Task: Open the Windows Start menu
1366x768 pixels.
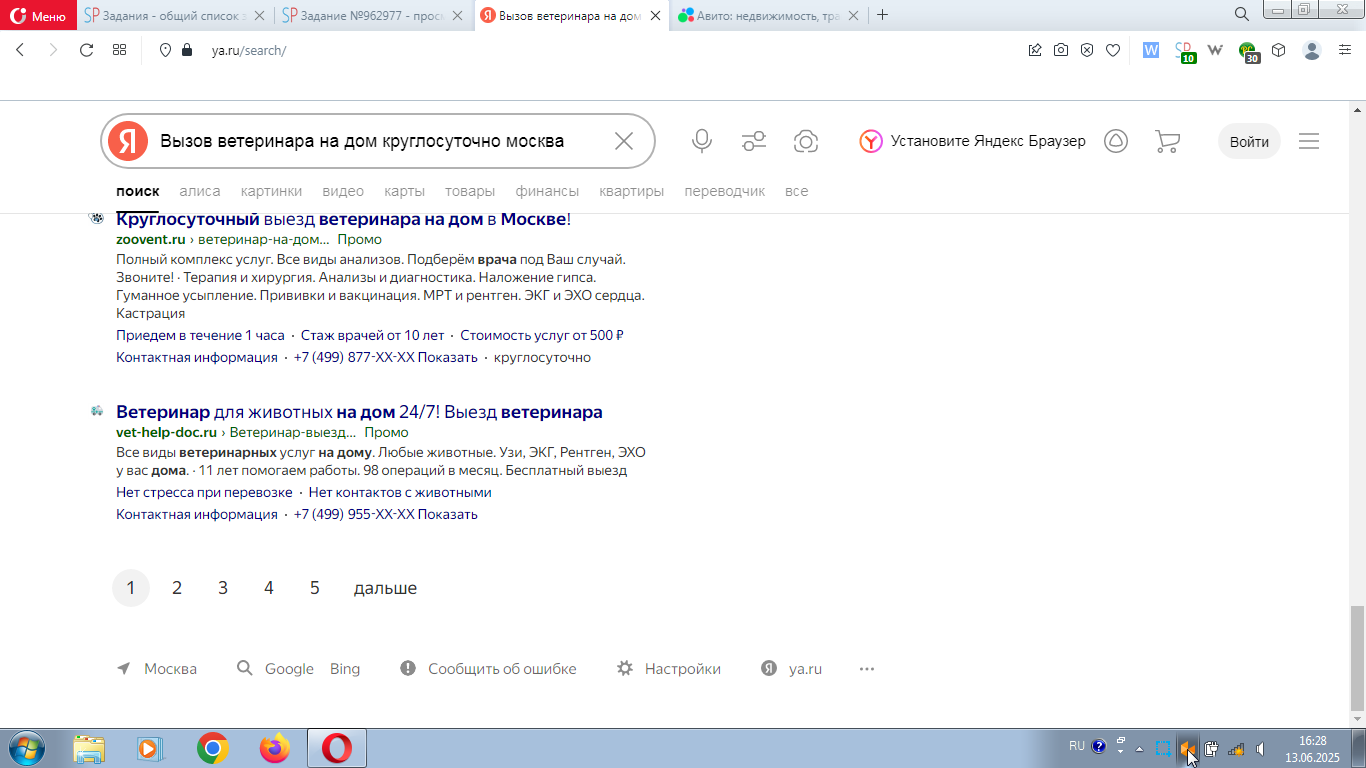Action: pos(27,748)
